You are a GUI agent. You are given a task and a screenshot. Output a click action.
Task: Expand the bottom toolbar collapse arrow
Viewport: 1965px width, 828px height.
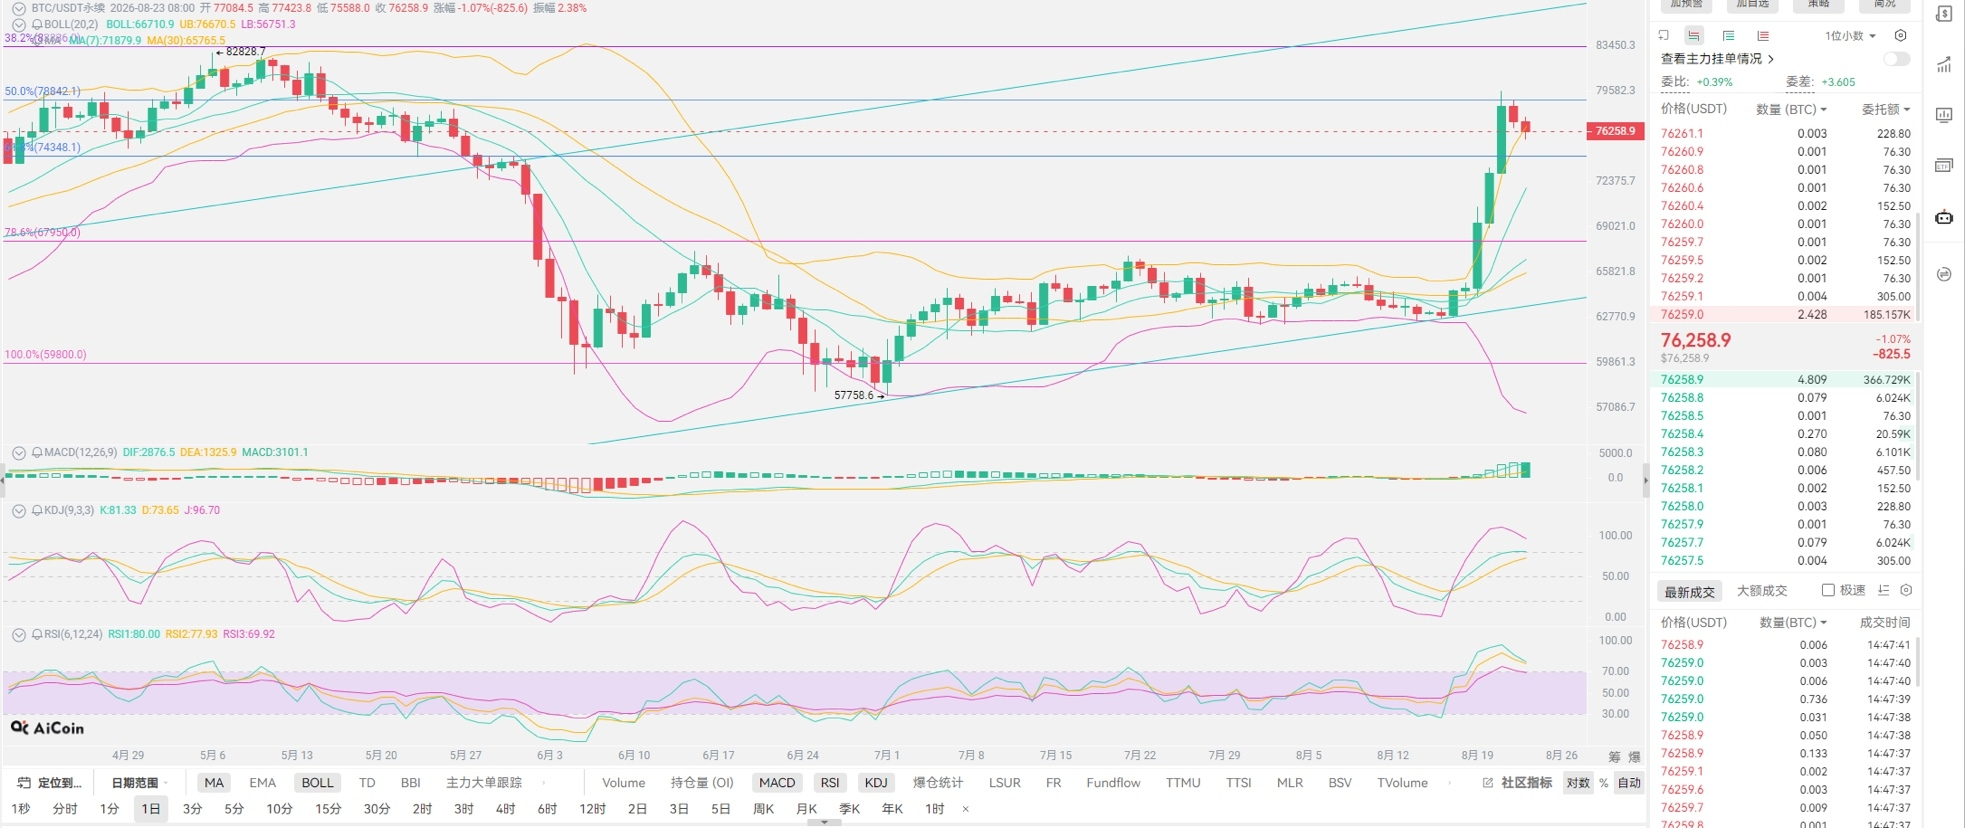pos(824,823)
